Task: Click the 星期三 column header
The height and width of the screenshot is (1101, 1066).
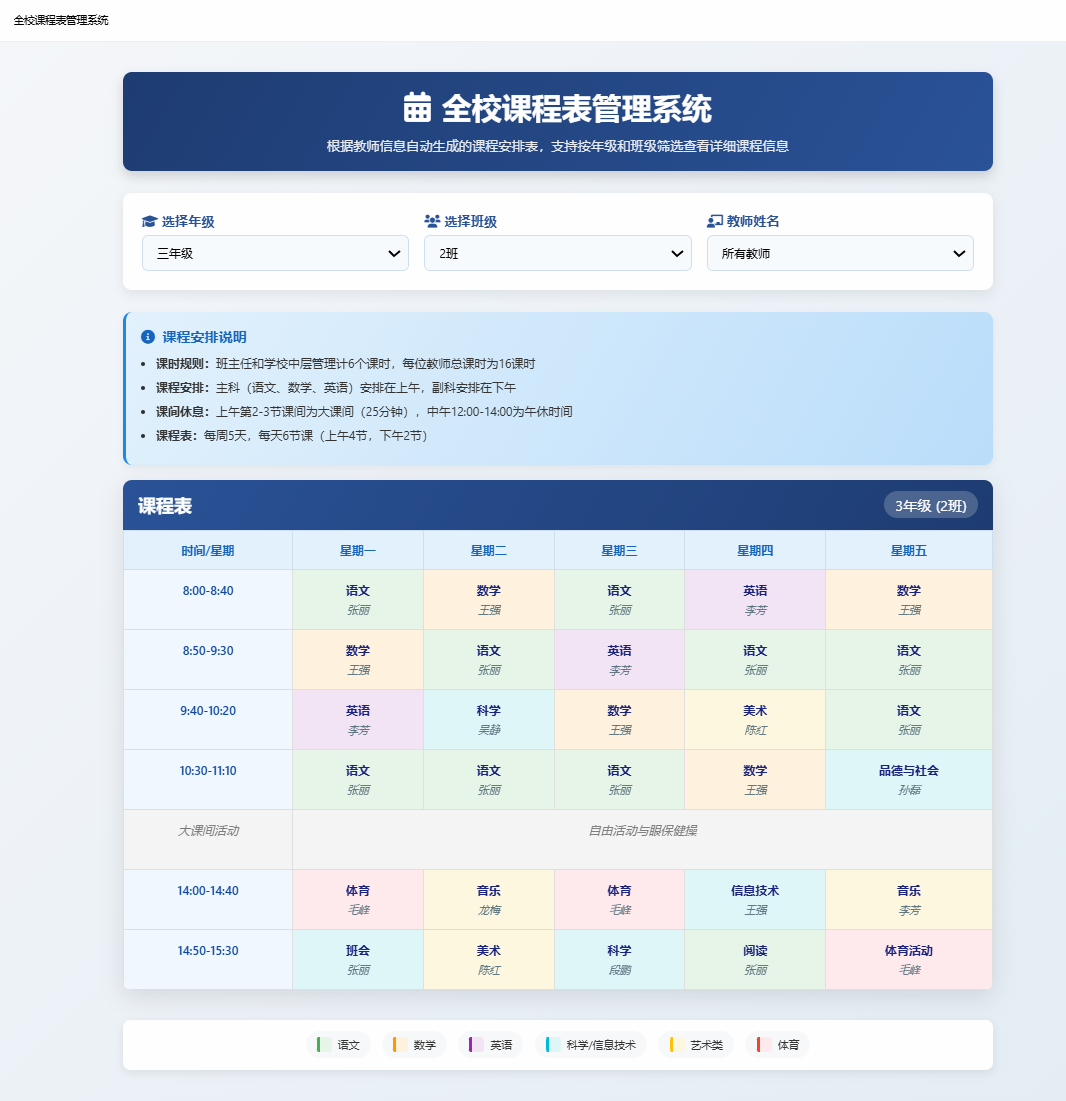Action: 619,549
